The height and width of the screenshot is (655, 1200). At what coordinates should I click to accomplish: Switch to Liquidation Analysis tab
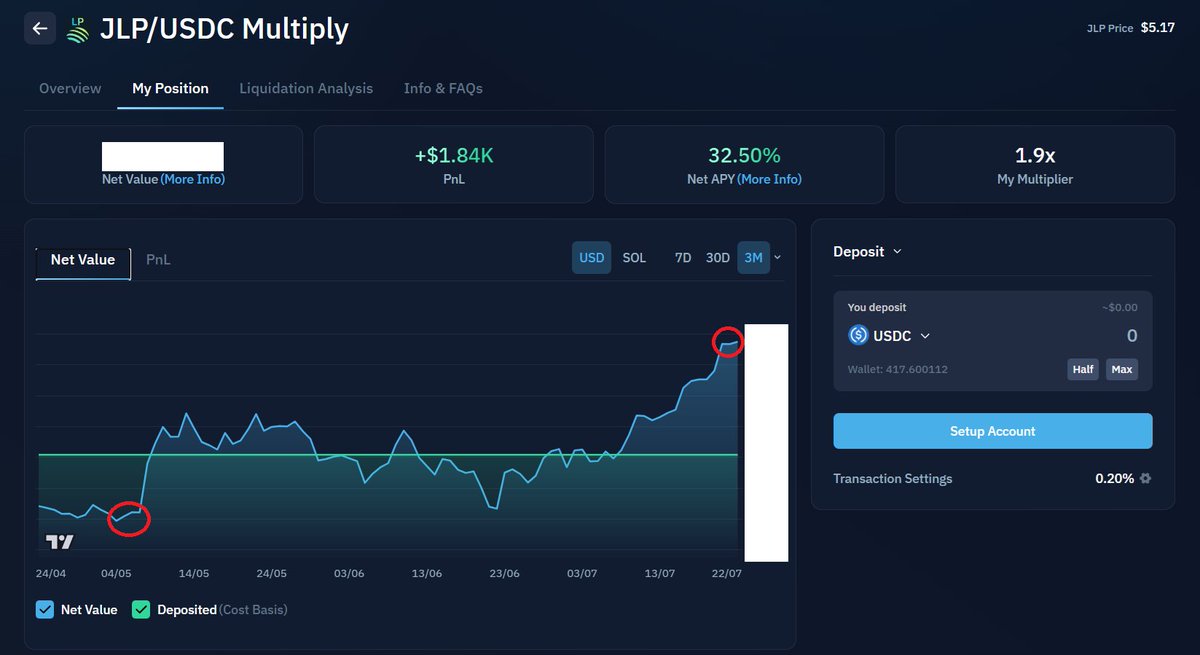(306, 88)
